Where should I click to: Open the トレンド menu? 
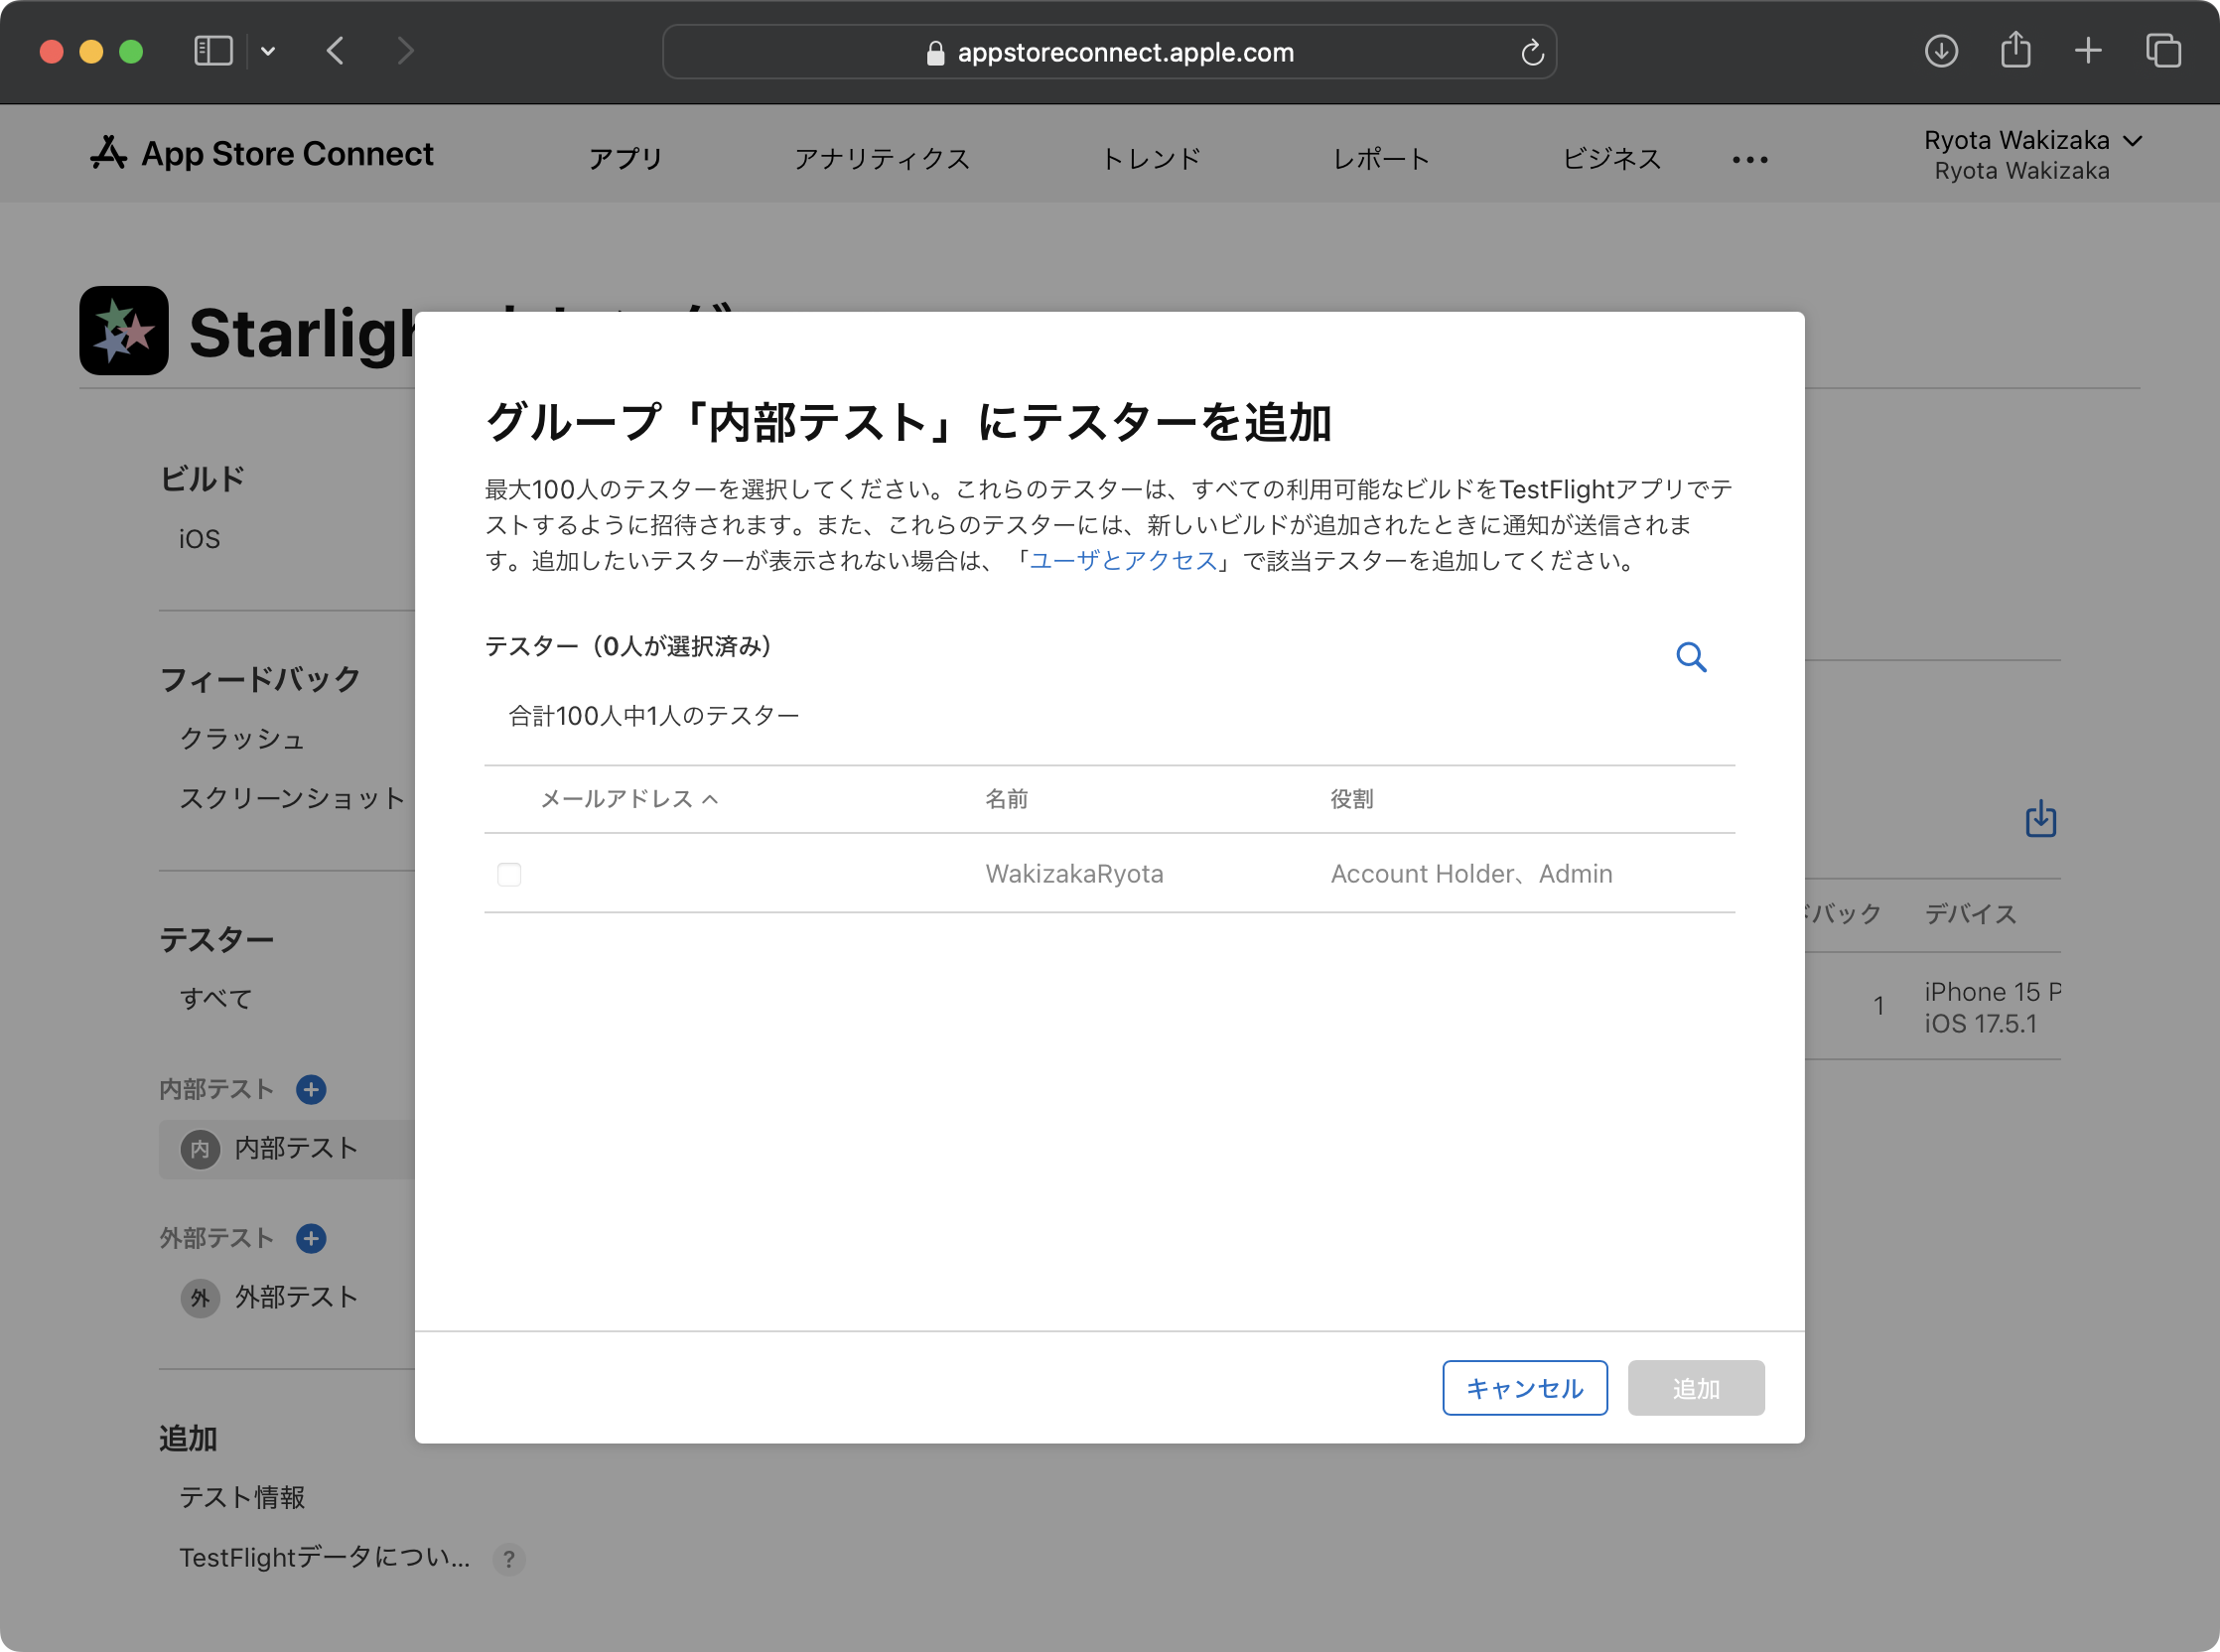[1150, 159]
